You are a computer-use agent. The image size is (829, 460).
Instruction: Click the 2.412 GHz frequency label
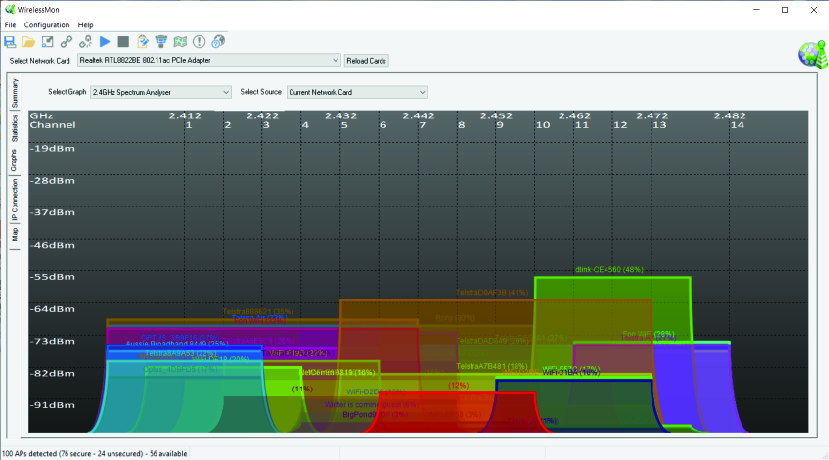pos(185,115)
